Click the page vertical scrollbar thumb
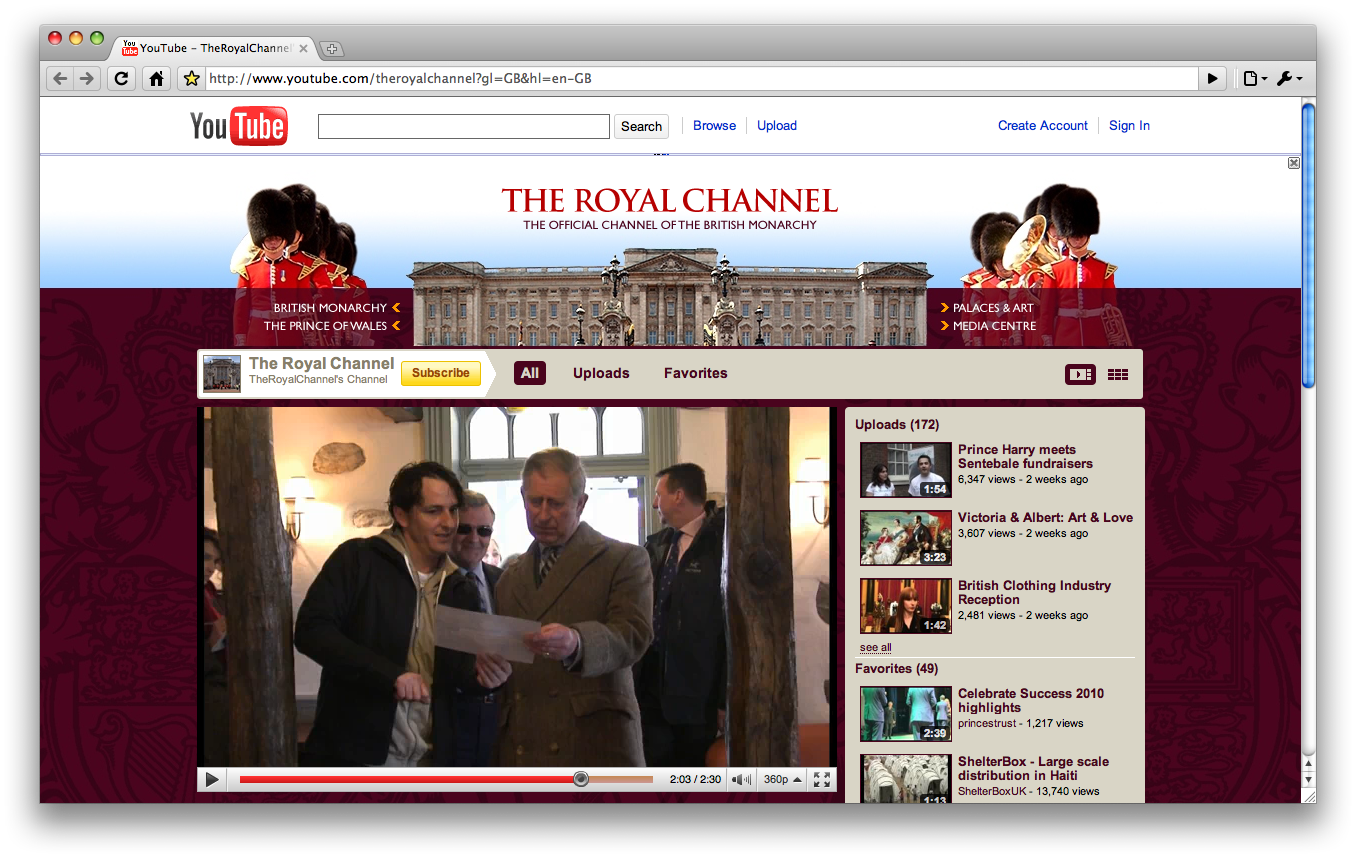This screenshot has height=858, width=1356. (1308, 245)
